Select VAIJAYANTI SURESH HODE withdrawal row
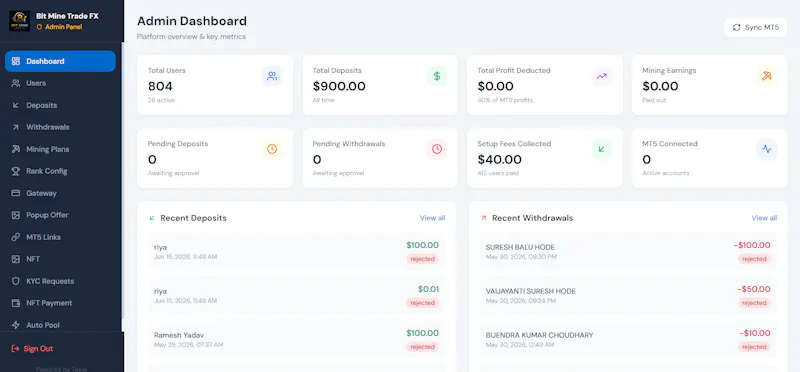Image resolution: width=800 pixels, height=372 pixels. coord(628,295)
